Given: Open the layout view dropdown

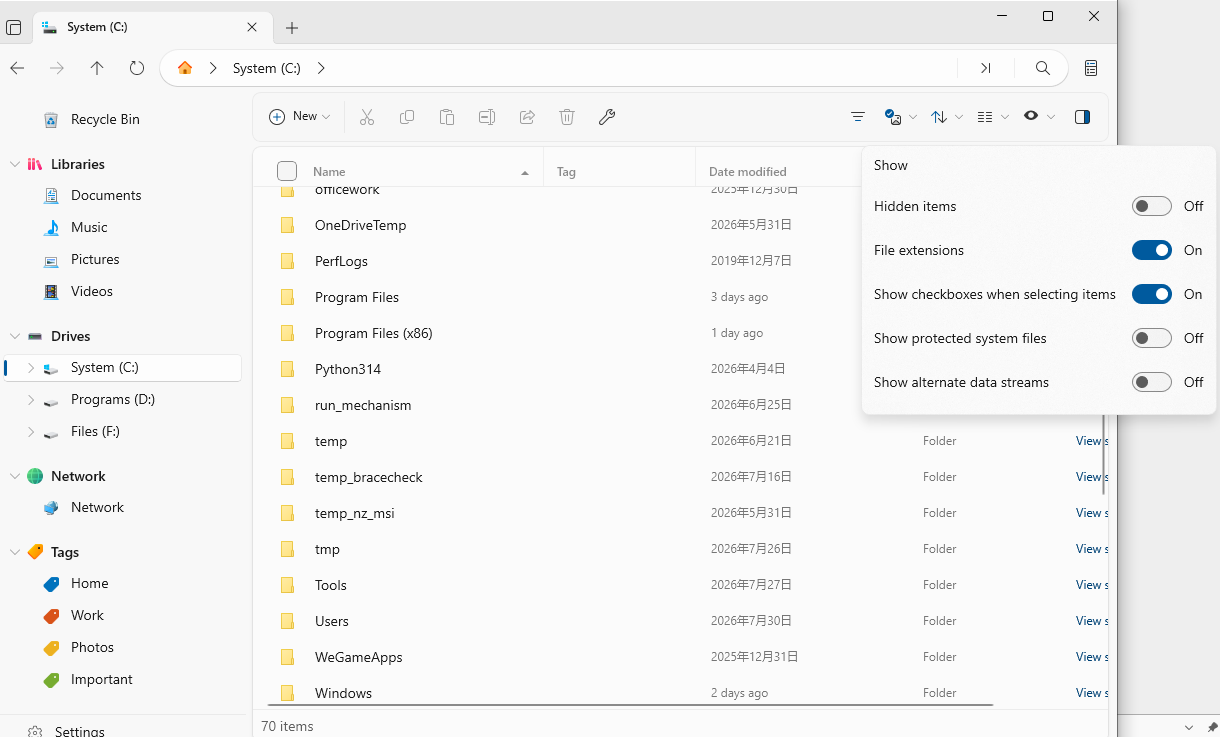Looking at the screenshot, I should click(x=993, y=117).
